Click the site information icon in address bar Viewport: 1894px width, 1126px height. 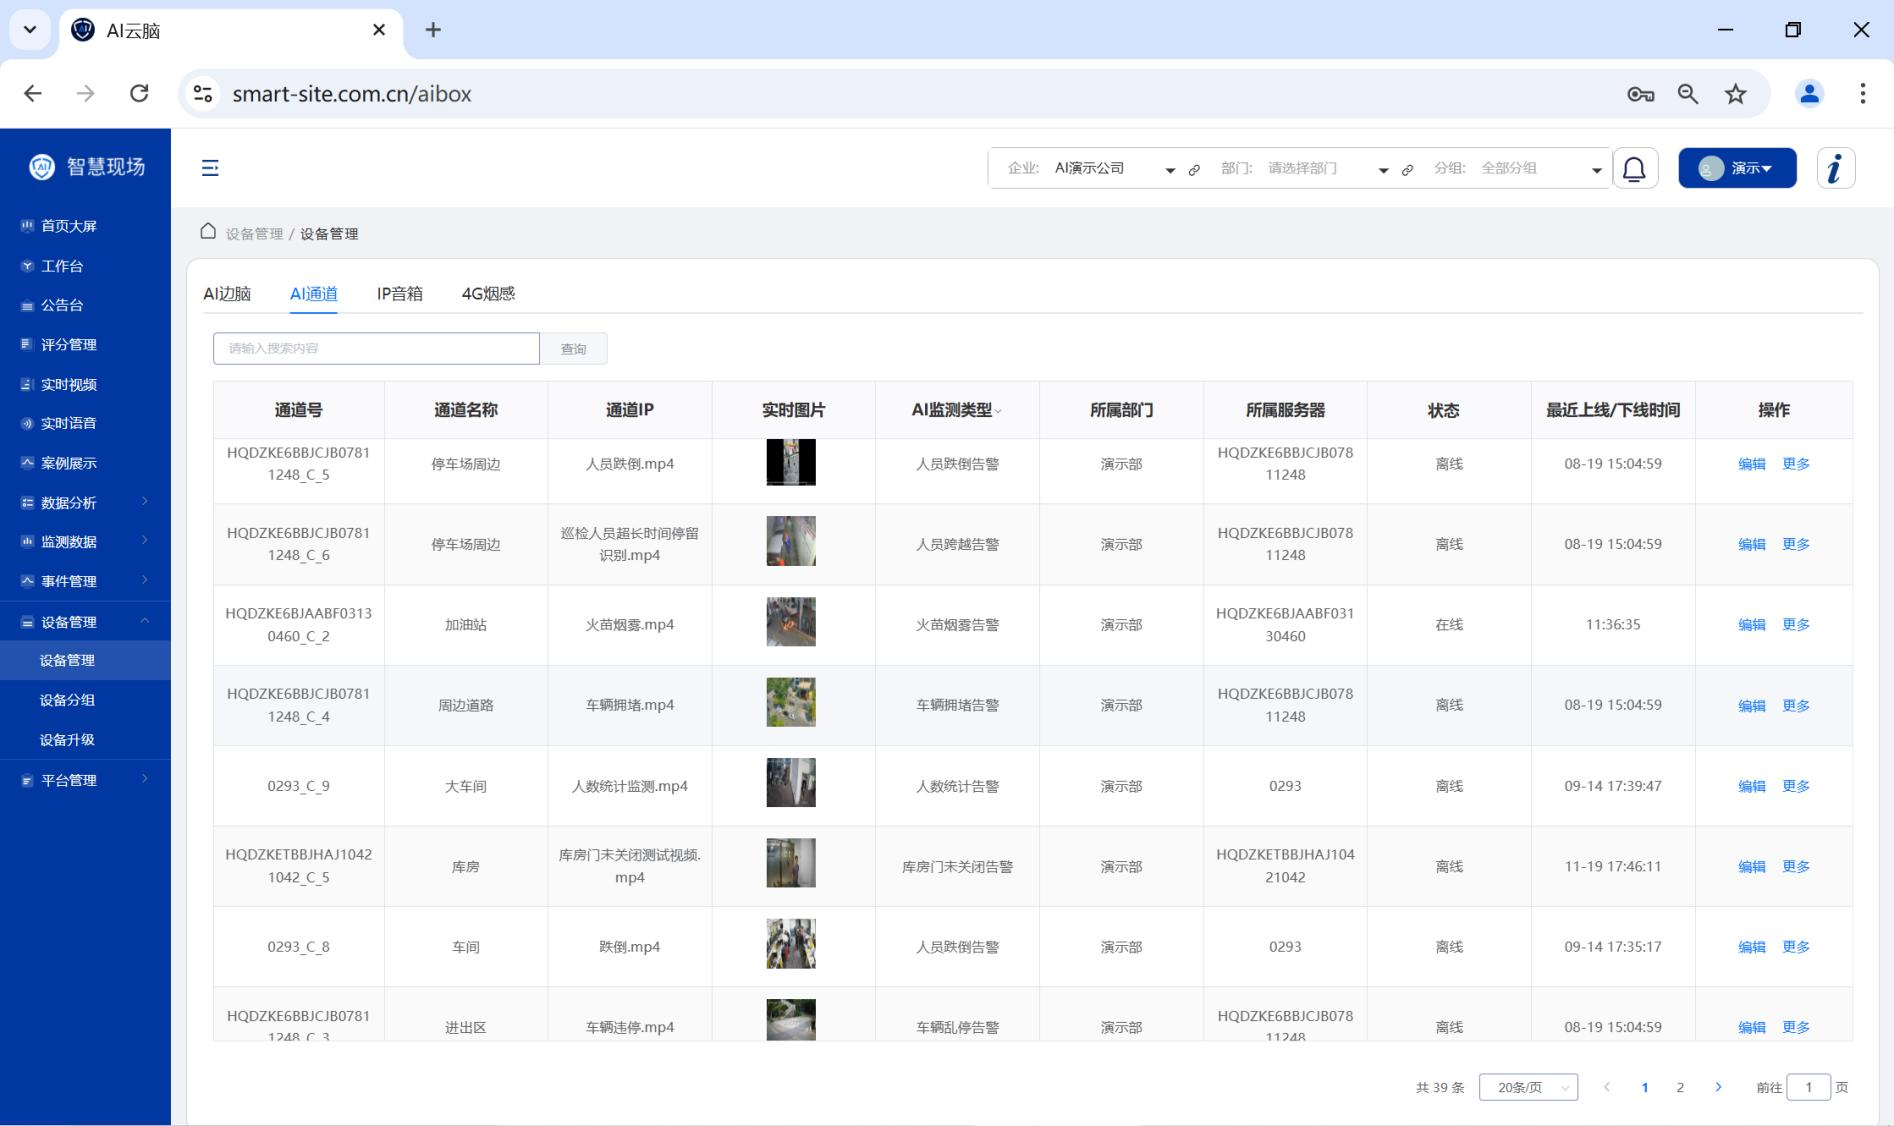[203, 94]
